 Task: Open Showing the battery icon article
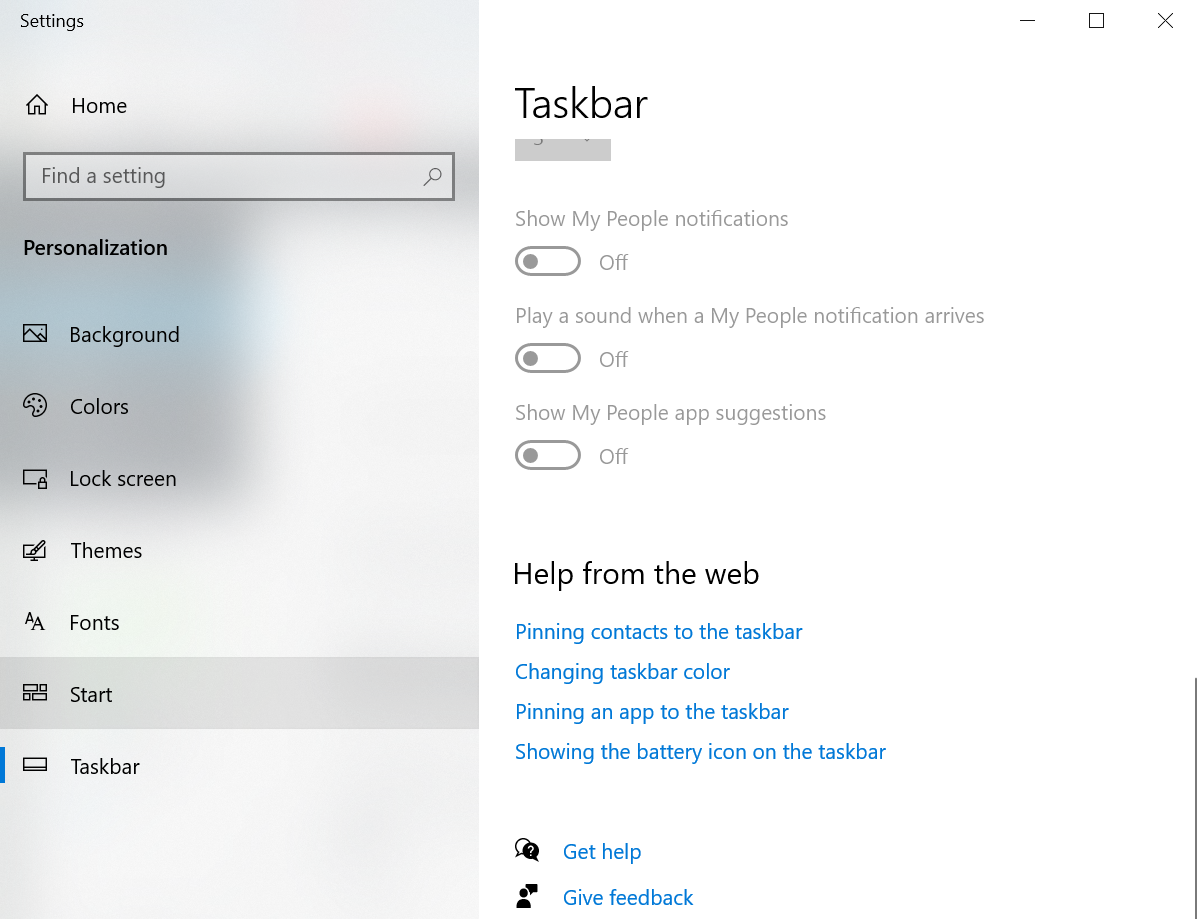[x=700, y=751]
